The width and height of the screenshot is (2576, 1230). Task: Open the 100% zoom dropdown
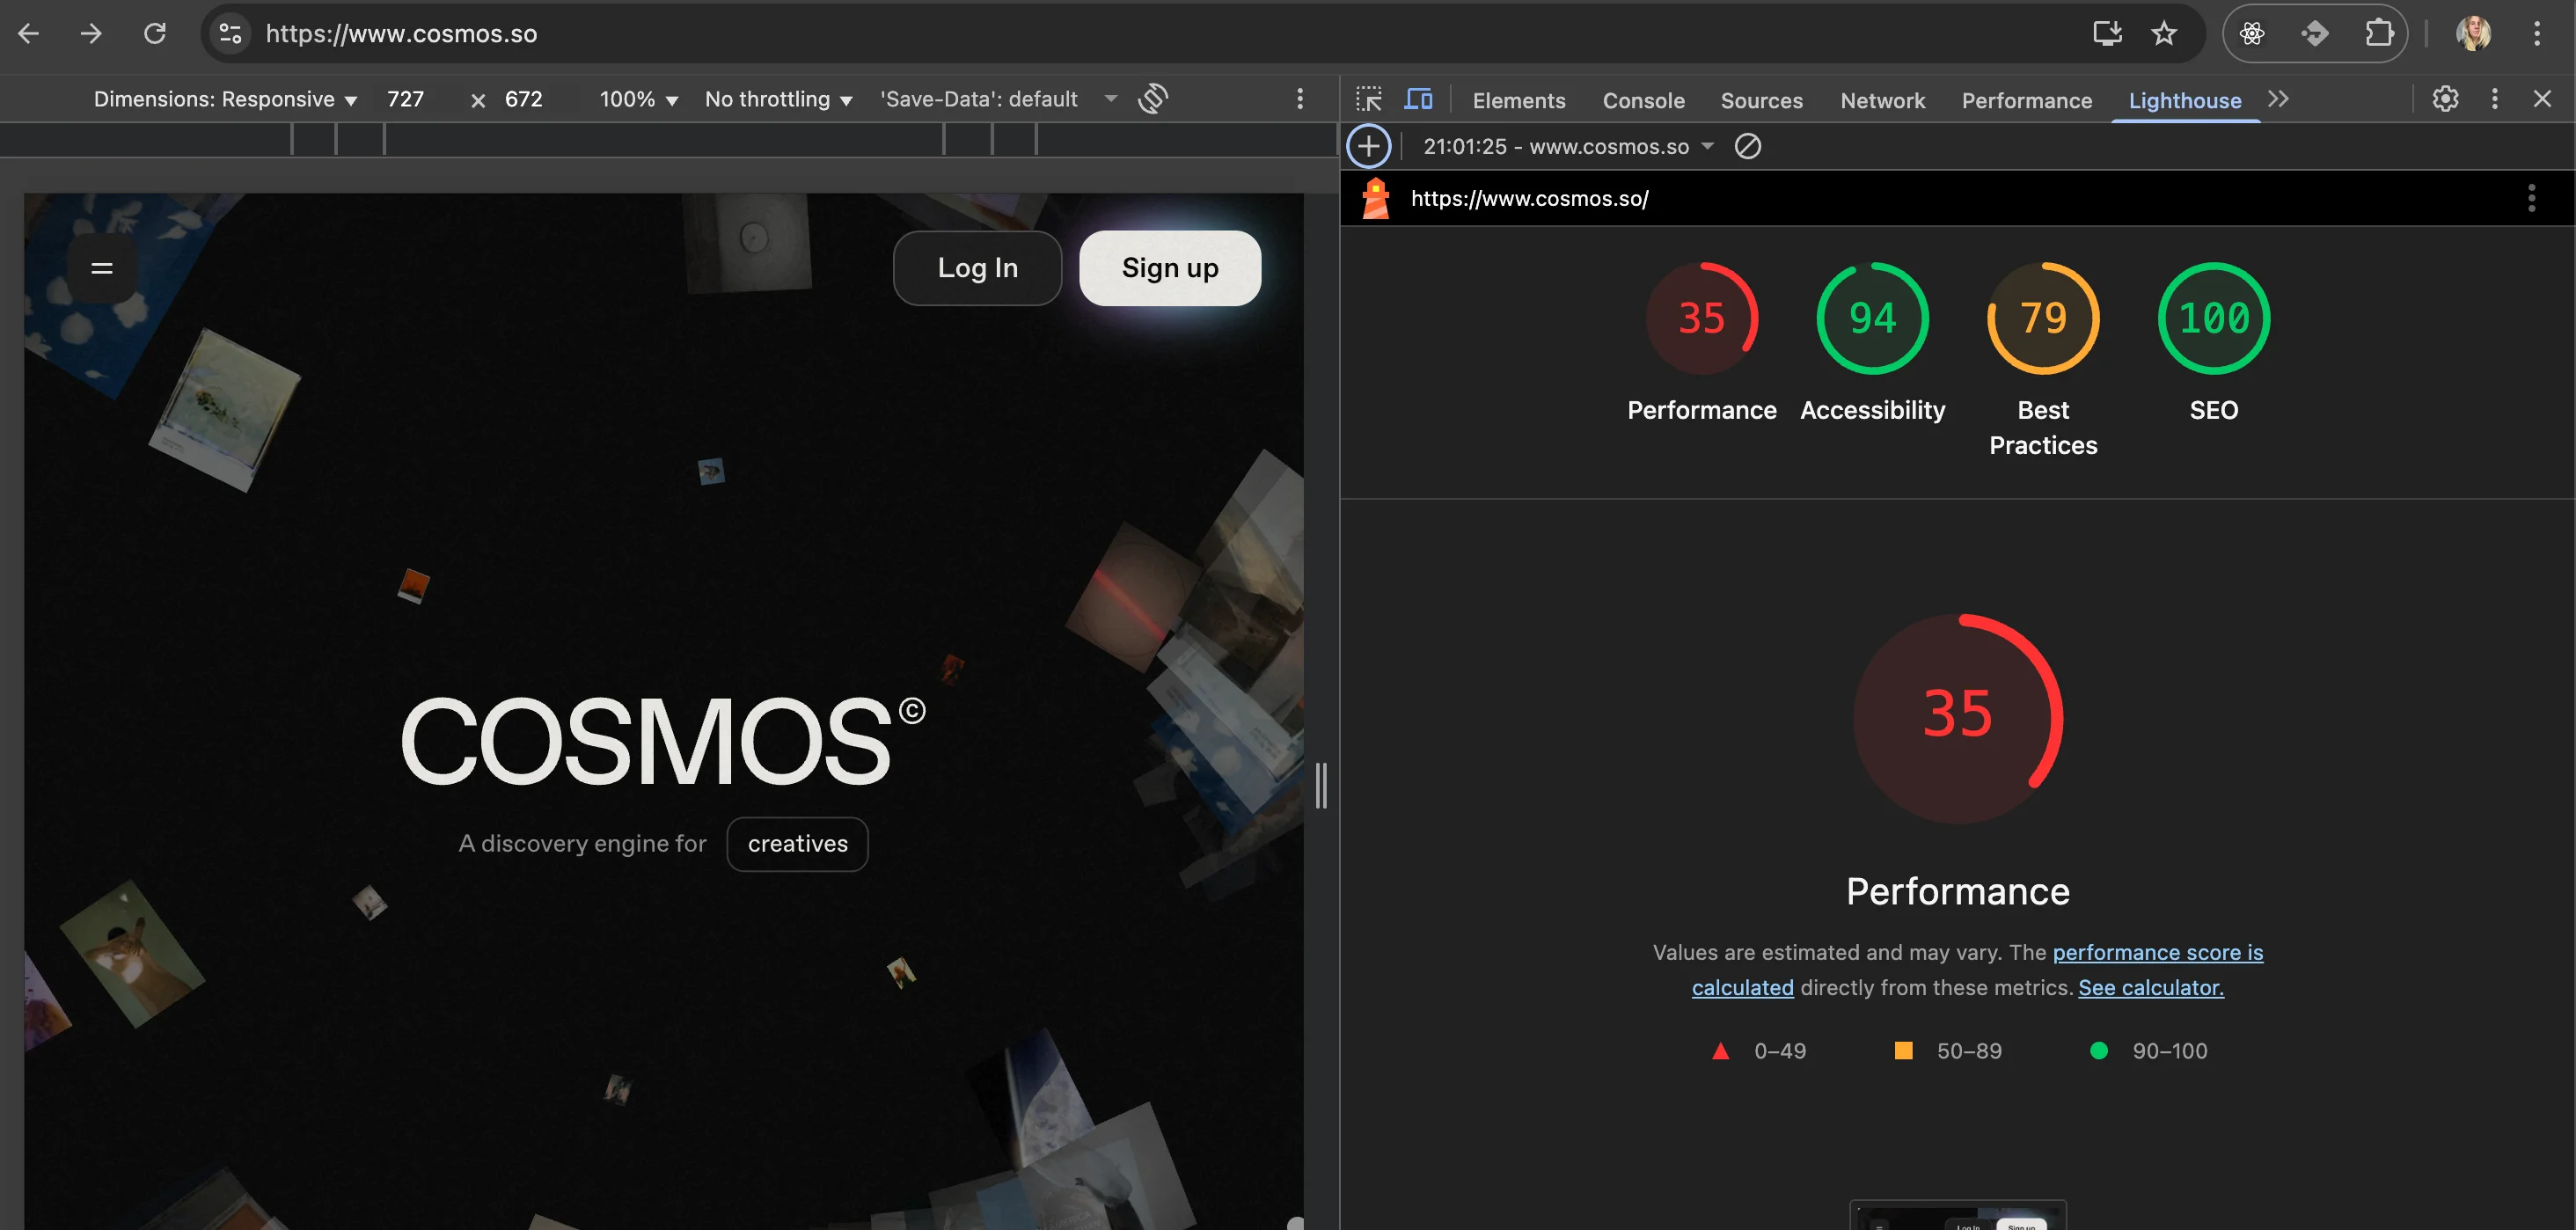click(638, 100)
